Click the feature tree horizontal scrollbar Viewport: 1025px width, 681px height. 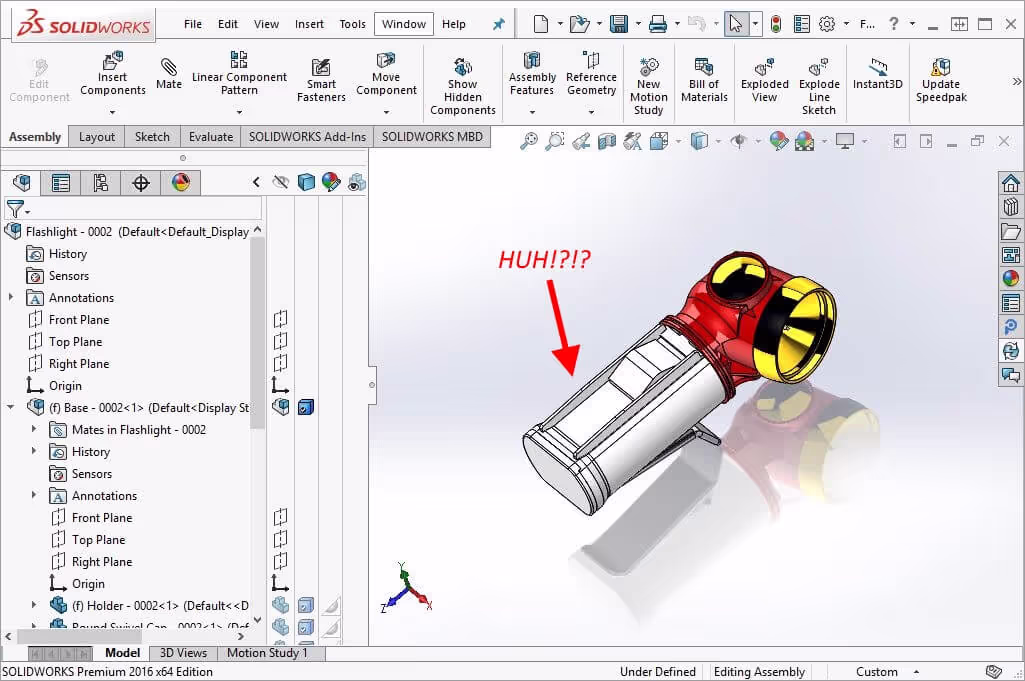tap(80, 636)
